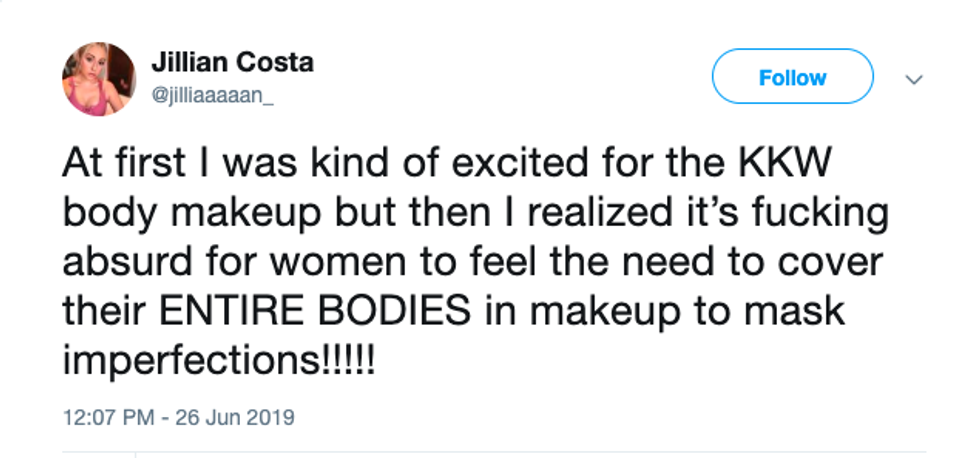Open the Jillian Costa display name link
This screenshot has height=458, width=980.
coord(232,62)
